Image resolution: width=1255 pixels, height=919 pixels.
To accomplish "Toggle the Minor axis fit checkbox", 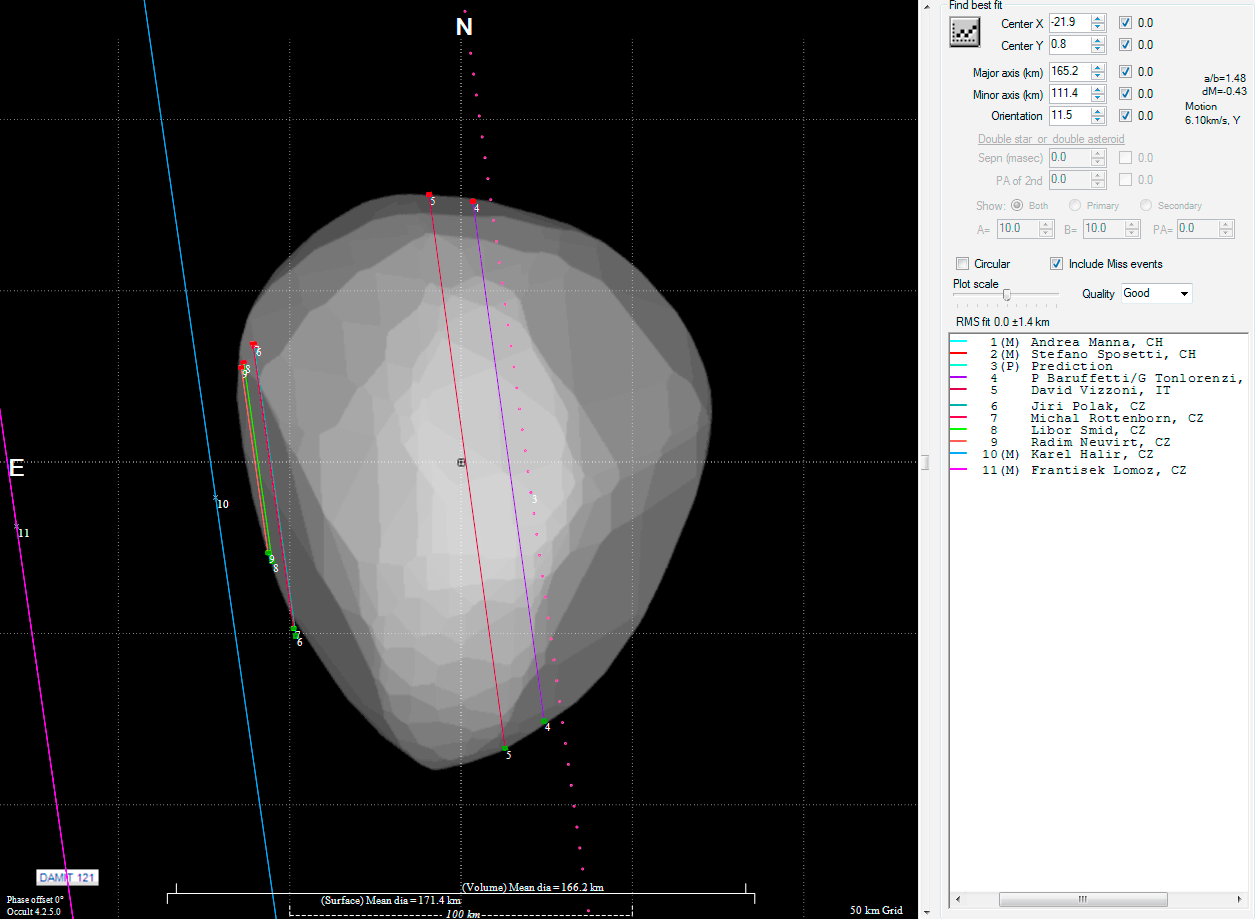I will tap(1126, 94).
